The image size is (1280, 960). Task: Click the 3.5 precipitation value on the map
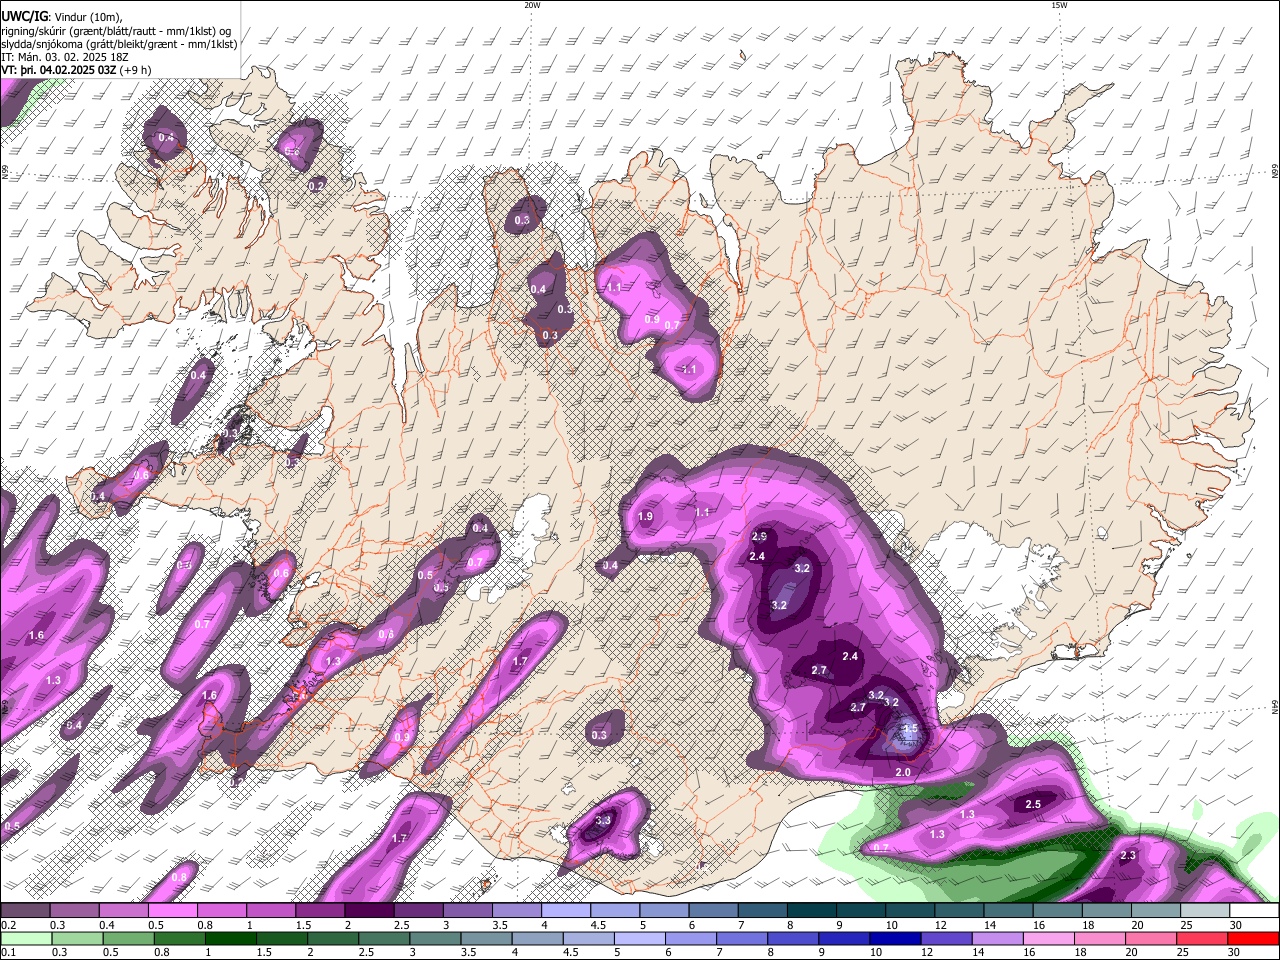[x=910, y=729]
